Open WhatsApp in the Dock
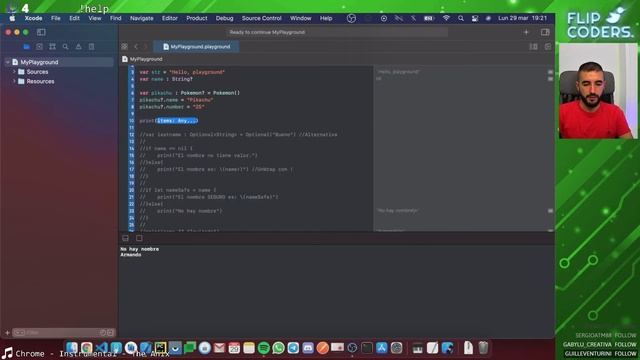This screenshot has width=640, height=360. tap(278, 348)
